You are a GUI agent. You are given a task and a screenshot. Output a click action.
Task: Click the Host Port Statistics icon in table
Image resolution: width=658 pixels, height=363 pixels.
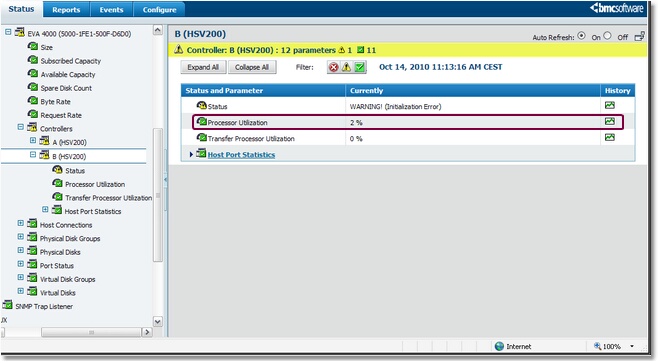pos(201,154)
